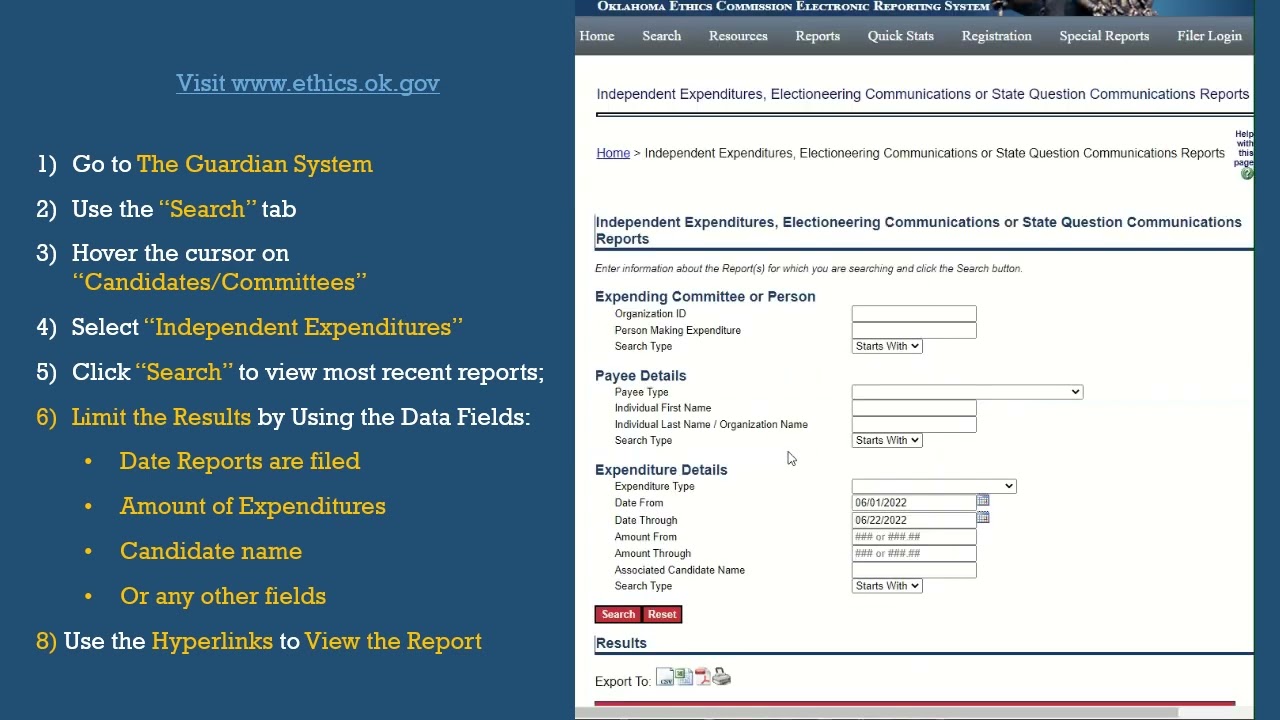This screenshot has height=720, width=1280.
Task: Export results to Excel spreadsheet icon
Action: coord(684,677)
